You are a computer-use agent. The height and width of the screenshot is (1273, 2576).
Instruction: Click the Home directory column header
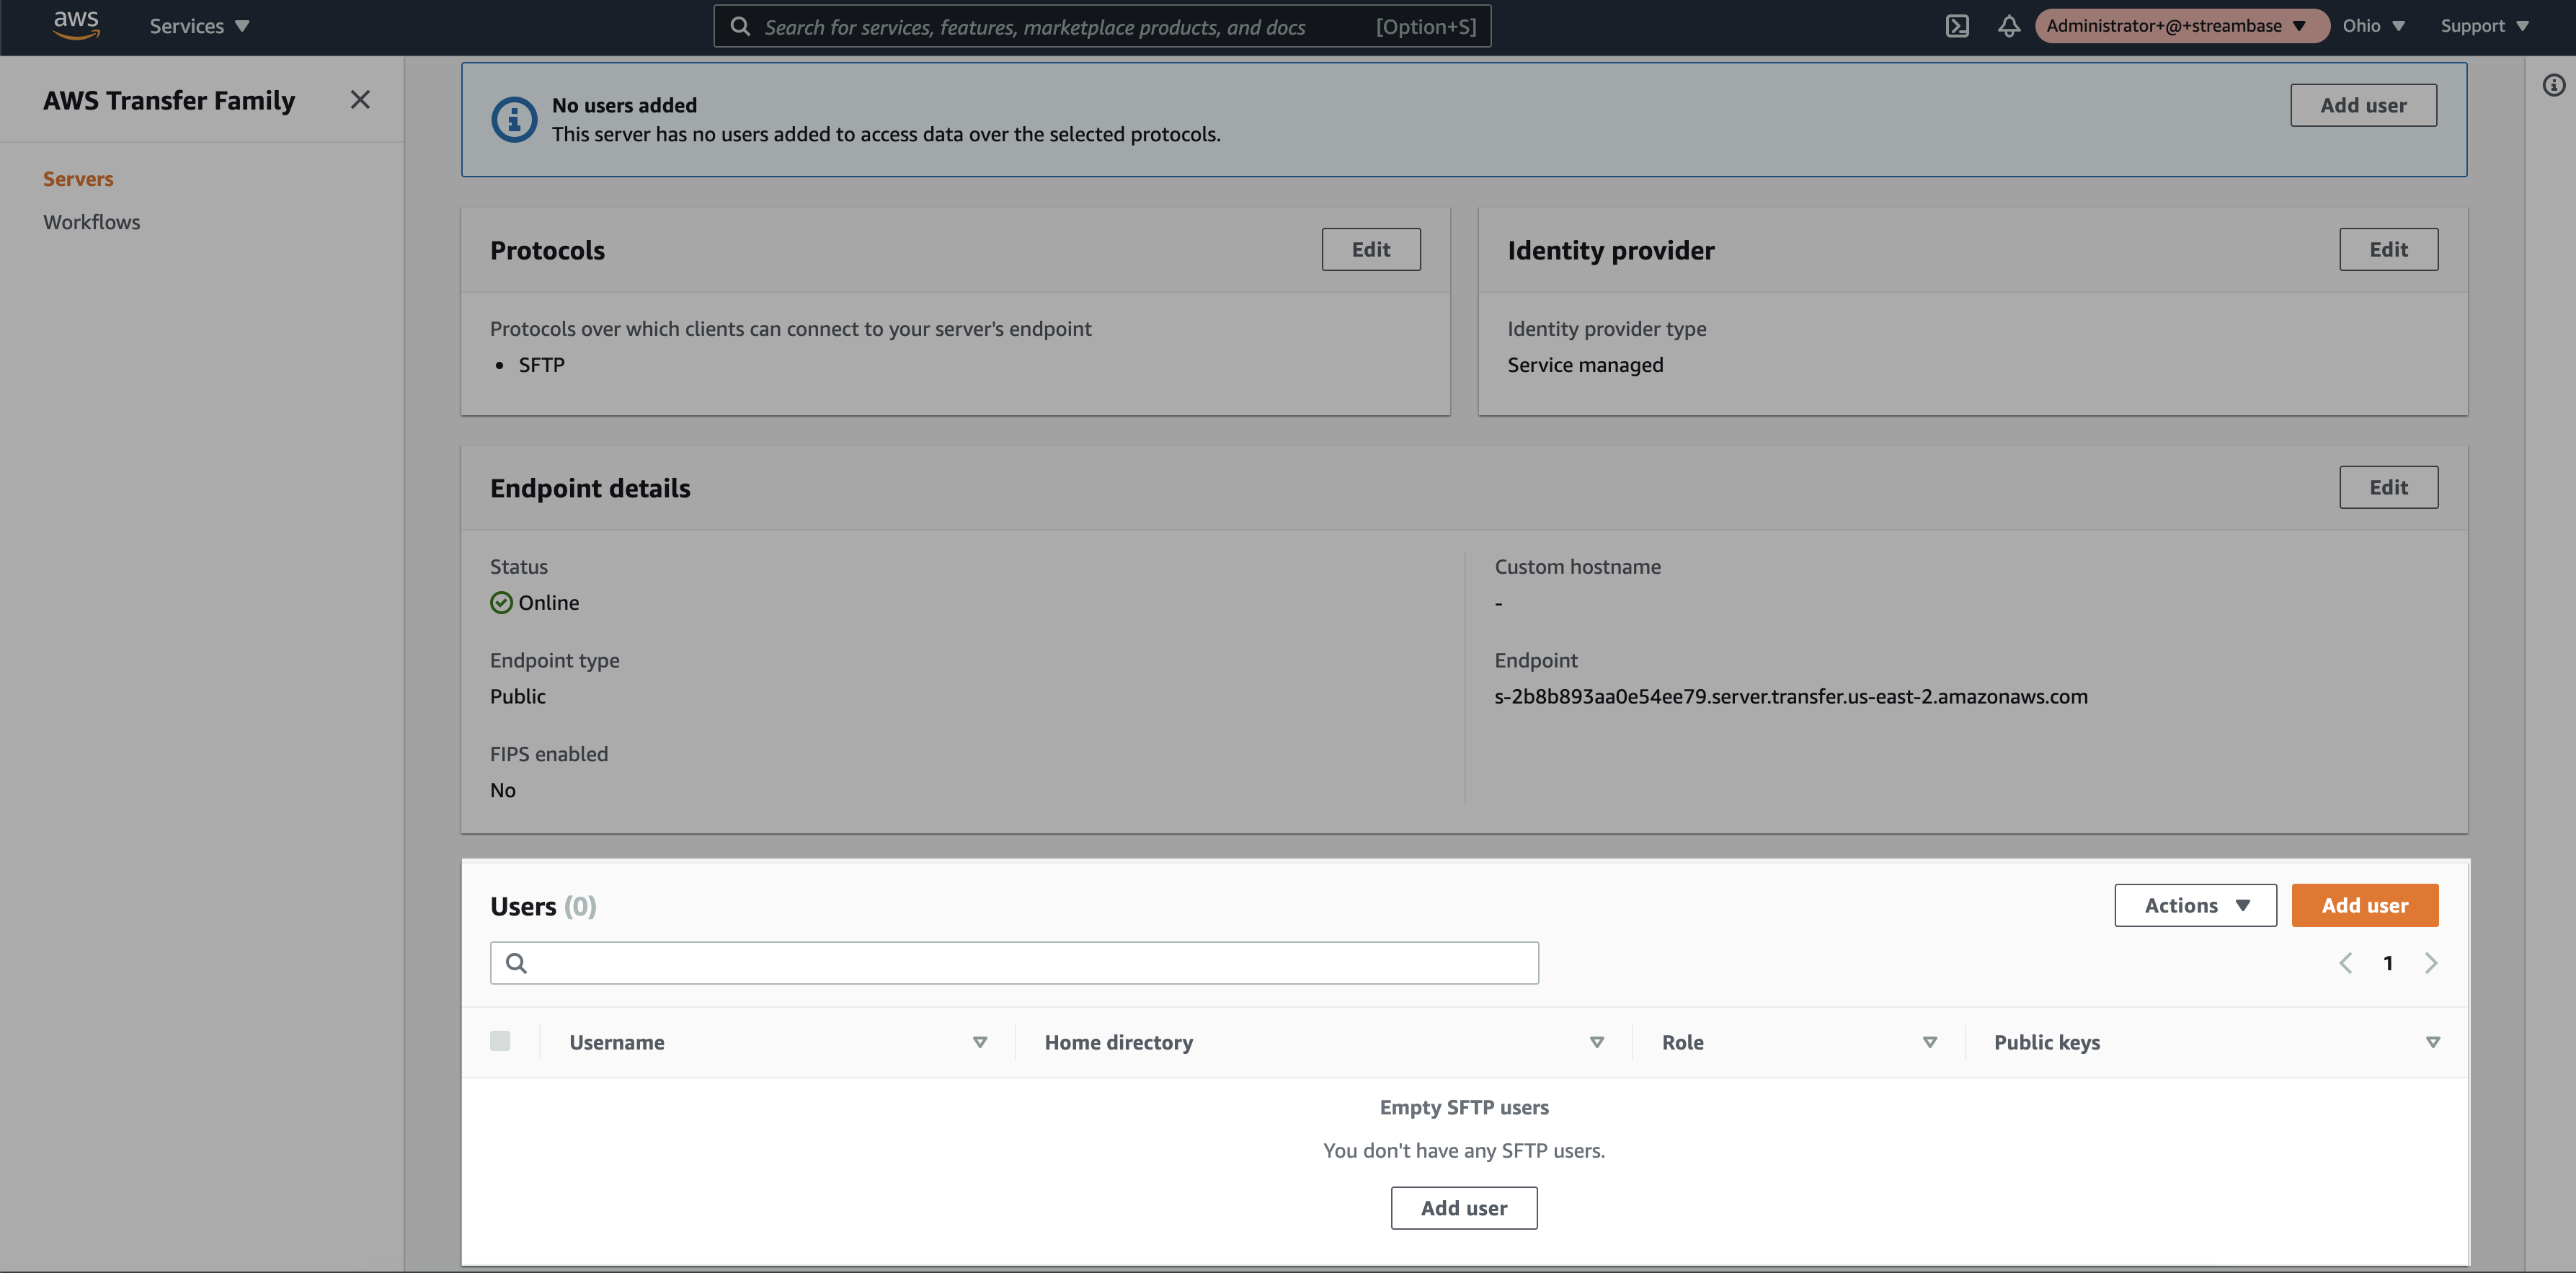[x=1118, y=1042]
